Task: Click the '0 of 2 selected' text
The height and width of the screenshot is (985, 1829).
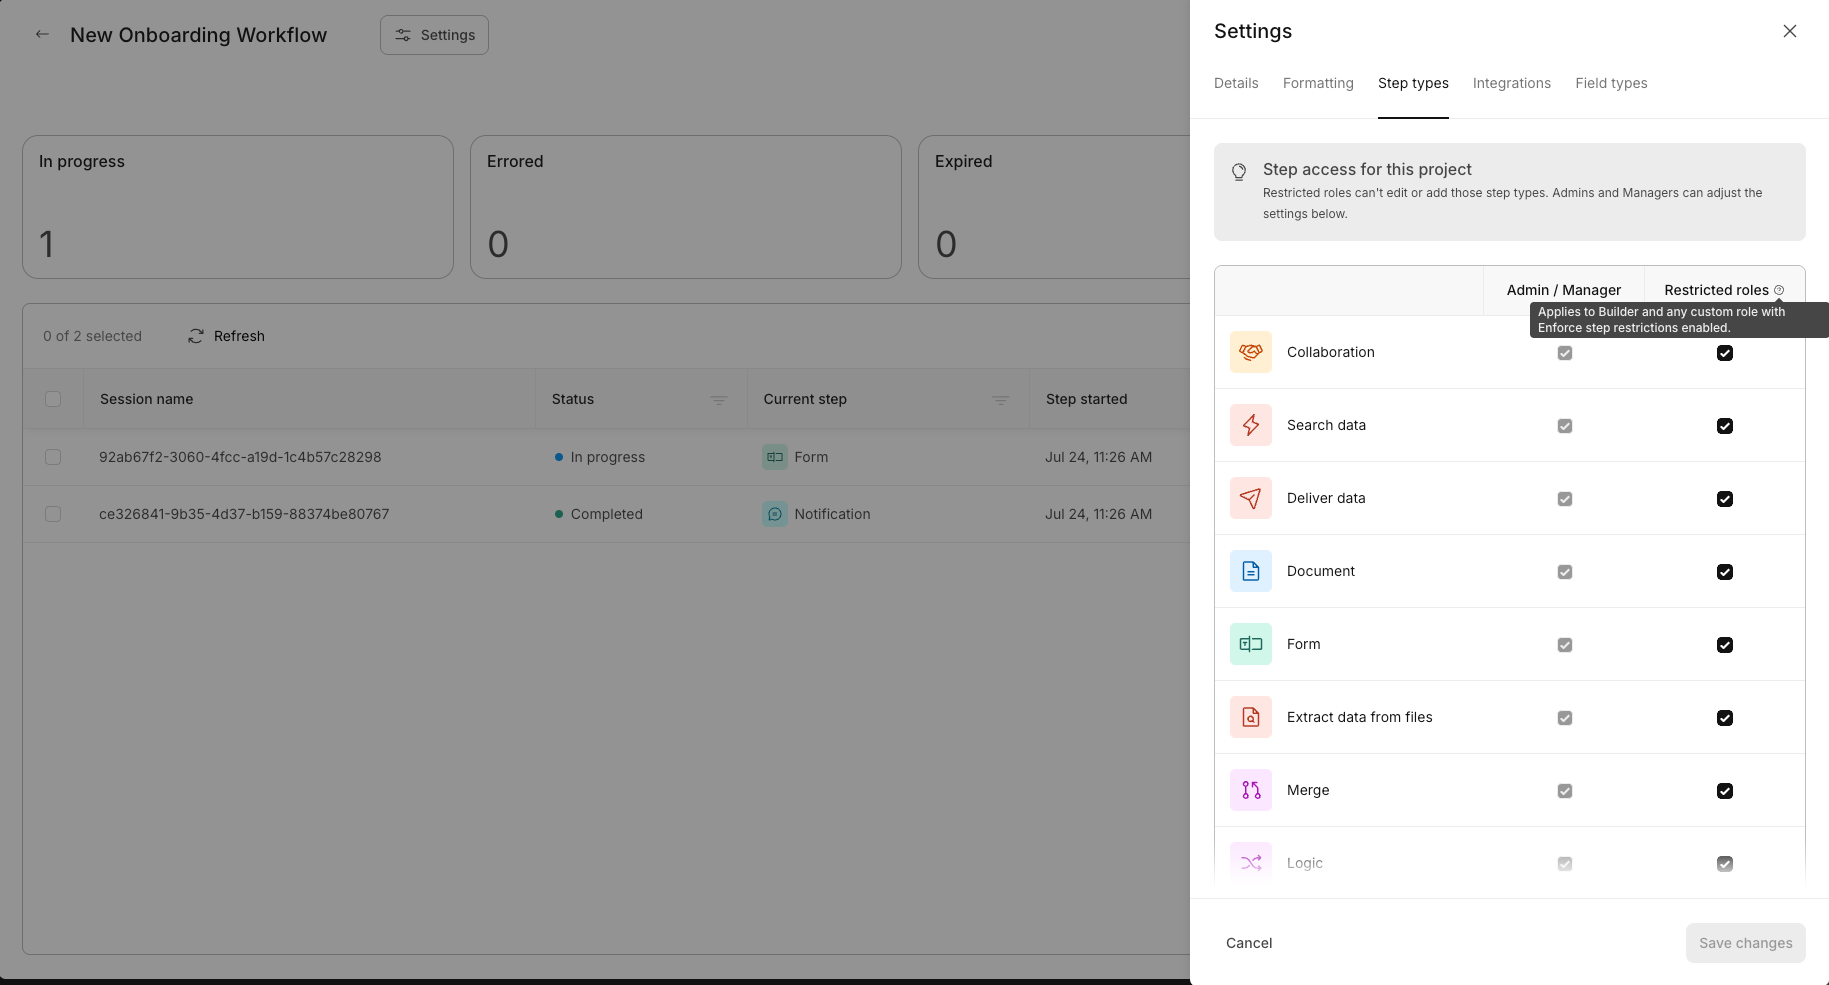Action: (x=92, y=336)
